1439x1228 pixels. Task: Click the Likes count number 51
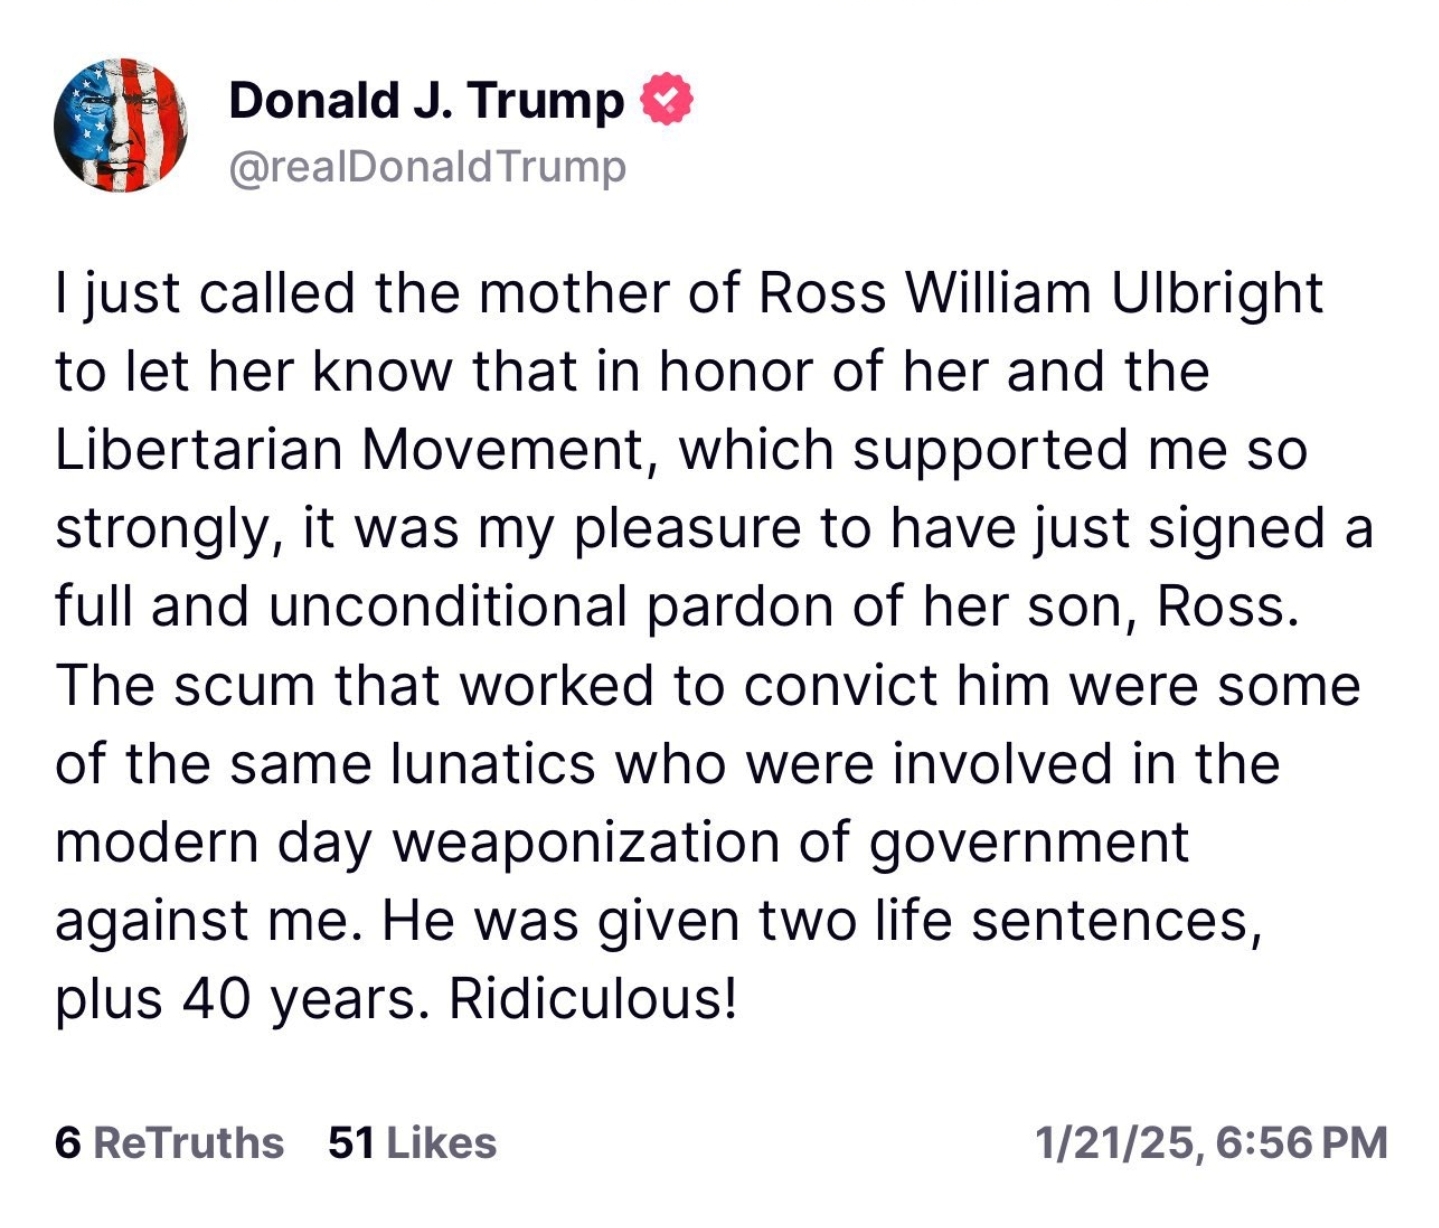(351, 1142)
